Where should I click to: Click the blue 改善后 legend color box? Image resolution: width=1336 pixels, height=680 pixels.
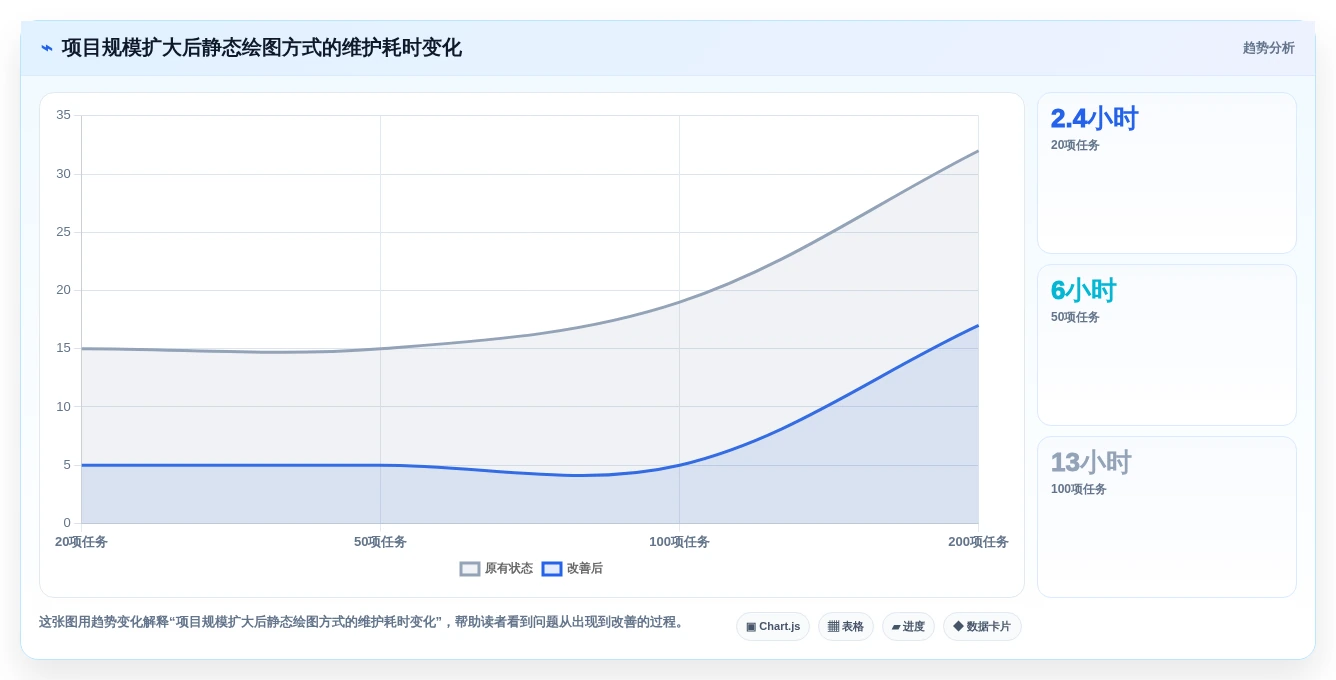[552, 569]
